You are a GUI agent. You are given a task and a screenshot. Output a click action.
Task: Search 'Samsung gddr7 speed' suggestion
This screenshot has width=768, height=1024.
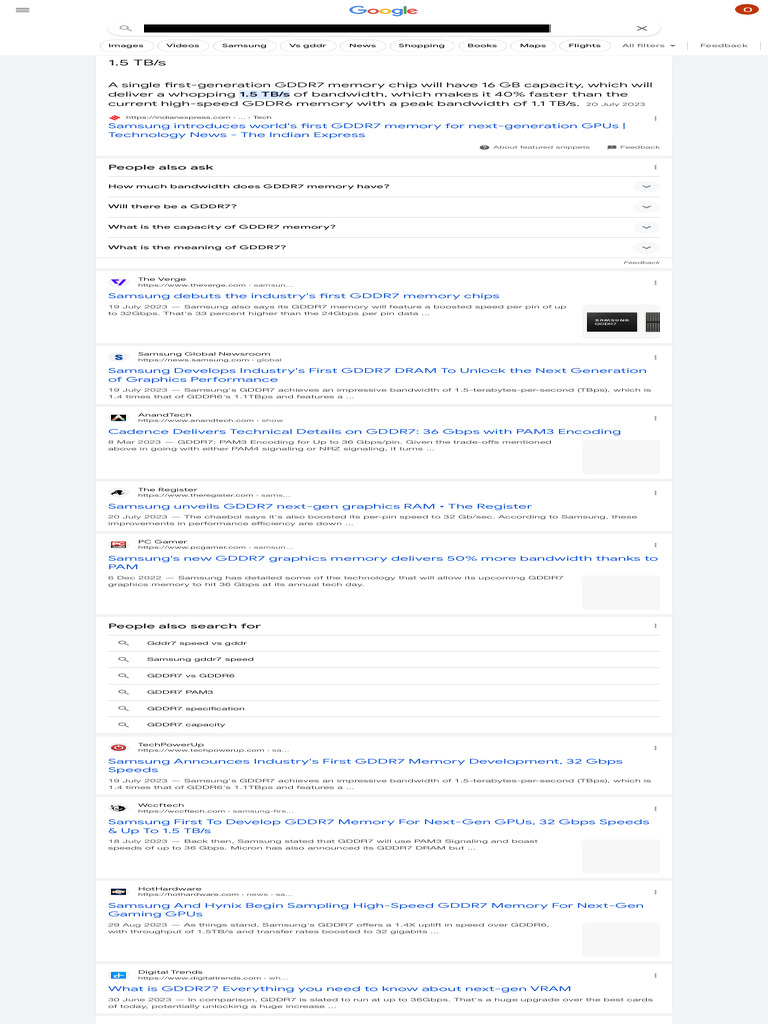pyautogui.click(x=384, y=660)
